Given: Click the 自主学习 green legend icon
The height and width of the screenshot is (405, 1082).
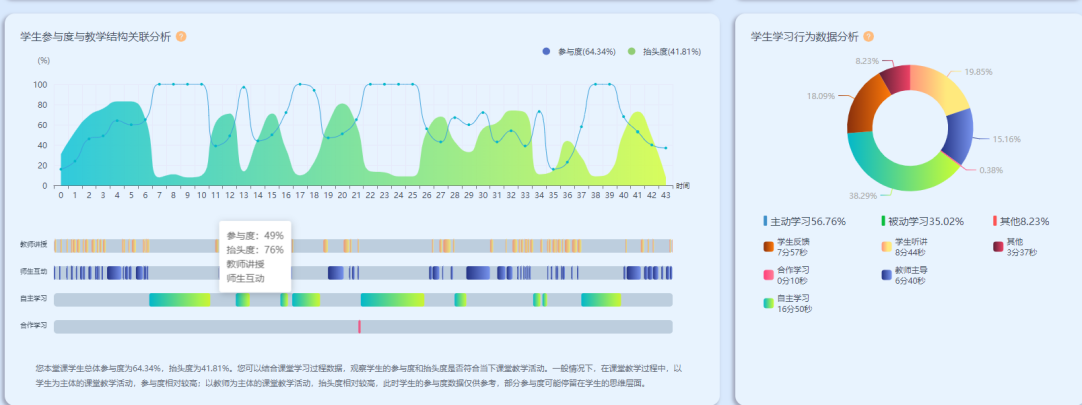Looking at the screenshot, I should pos(768,302).
